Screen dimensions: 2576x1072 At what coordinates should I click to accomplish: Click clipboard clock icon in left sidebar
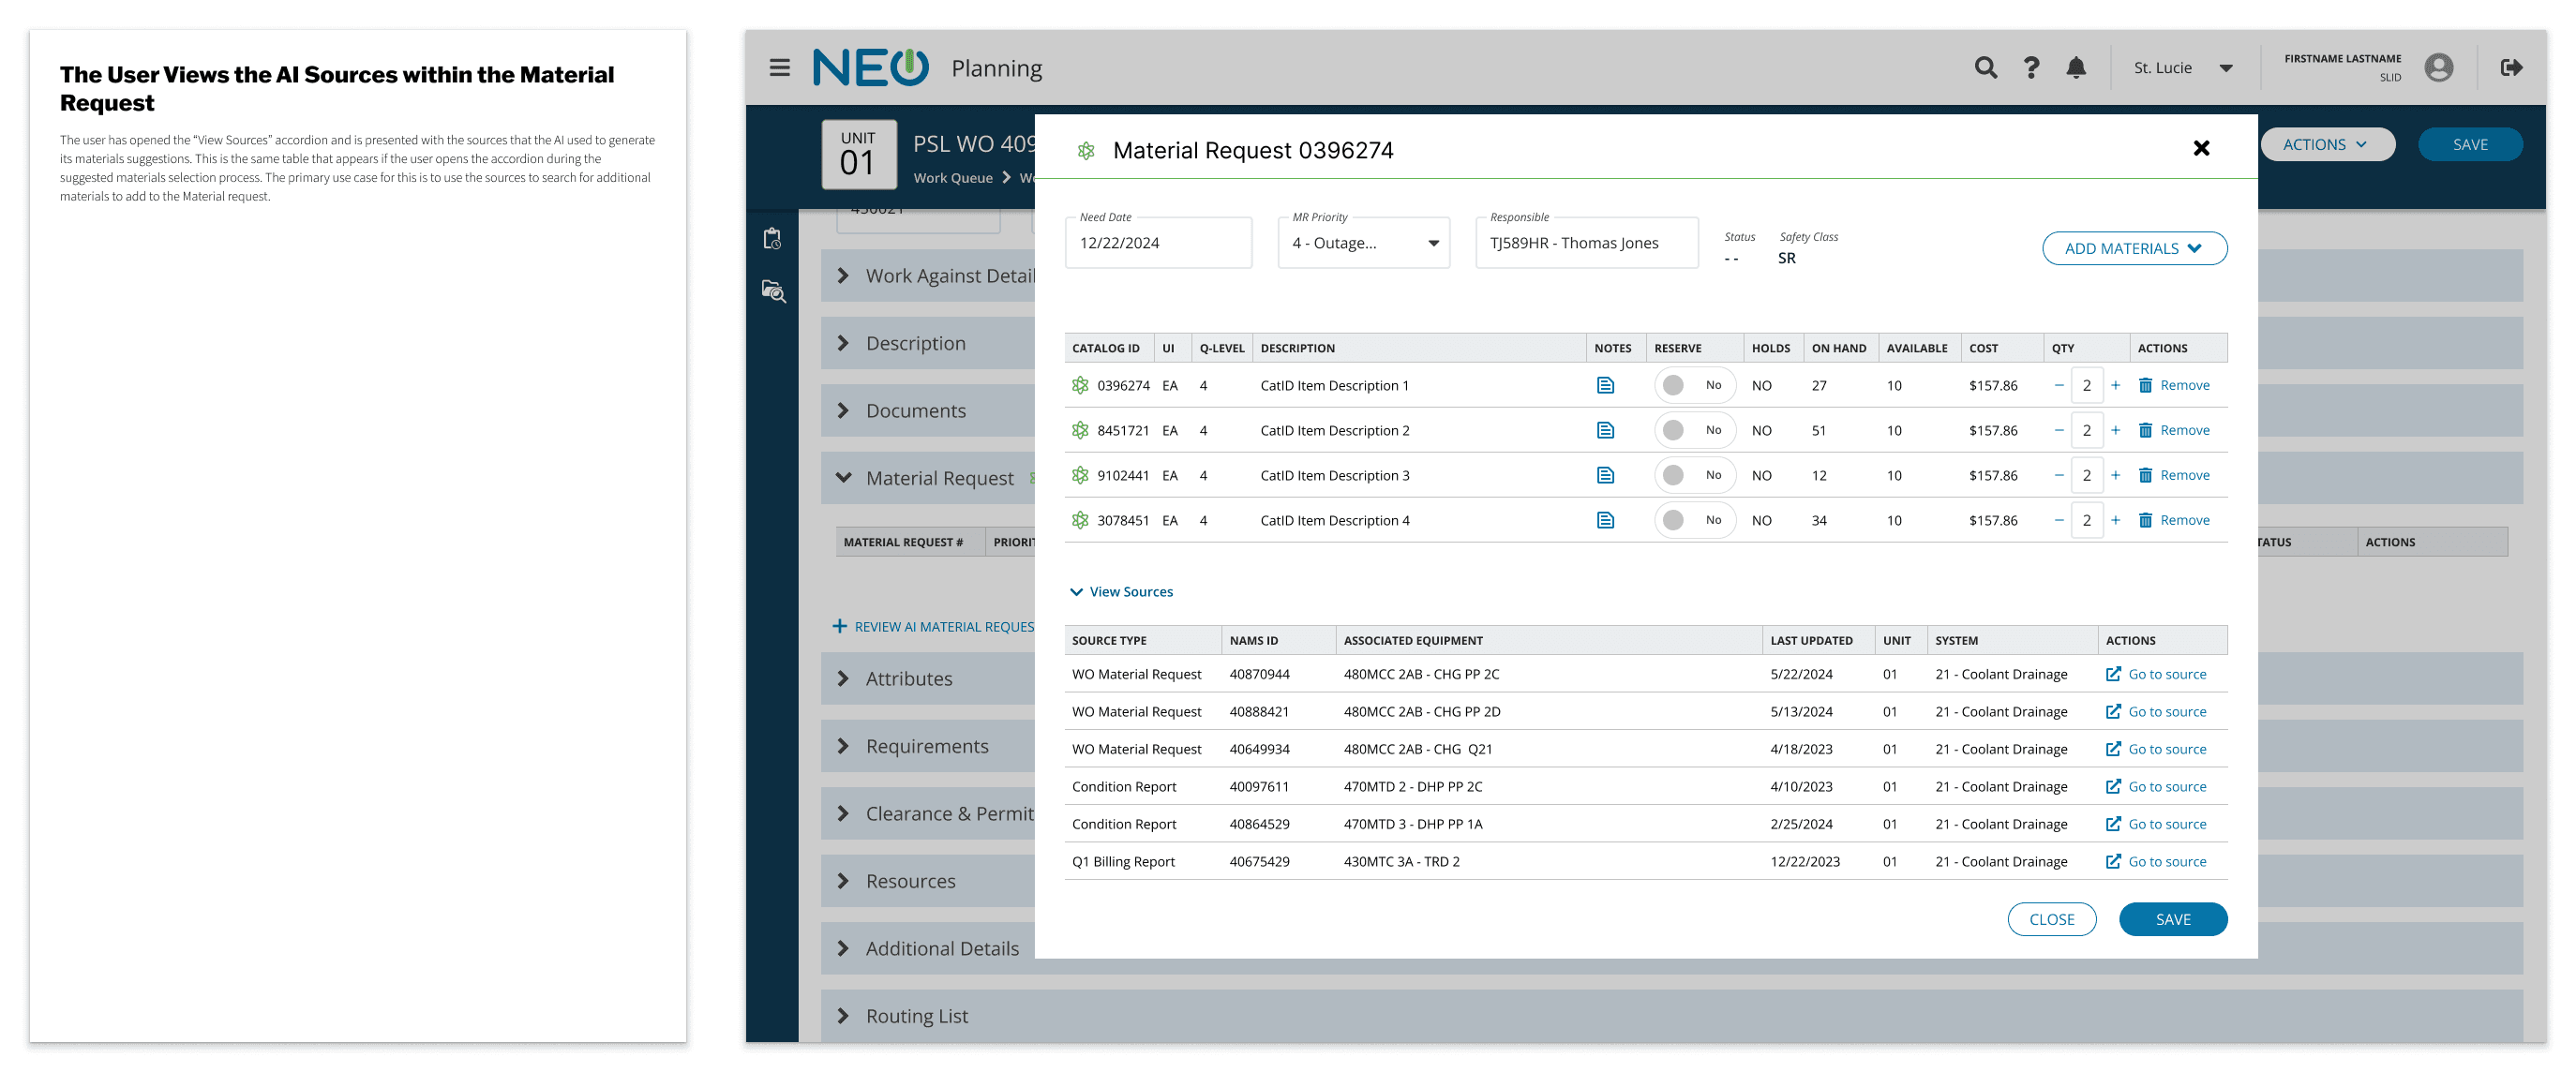[x=772, y=239]
